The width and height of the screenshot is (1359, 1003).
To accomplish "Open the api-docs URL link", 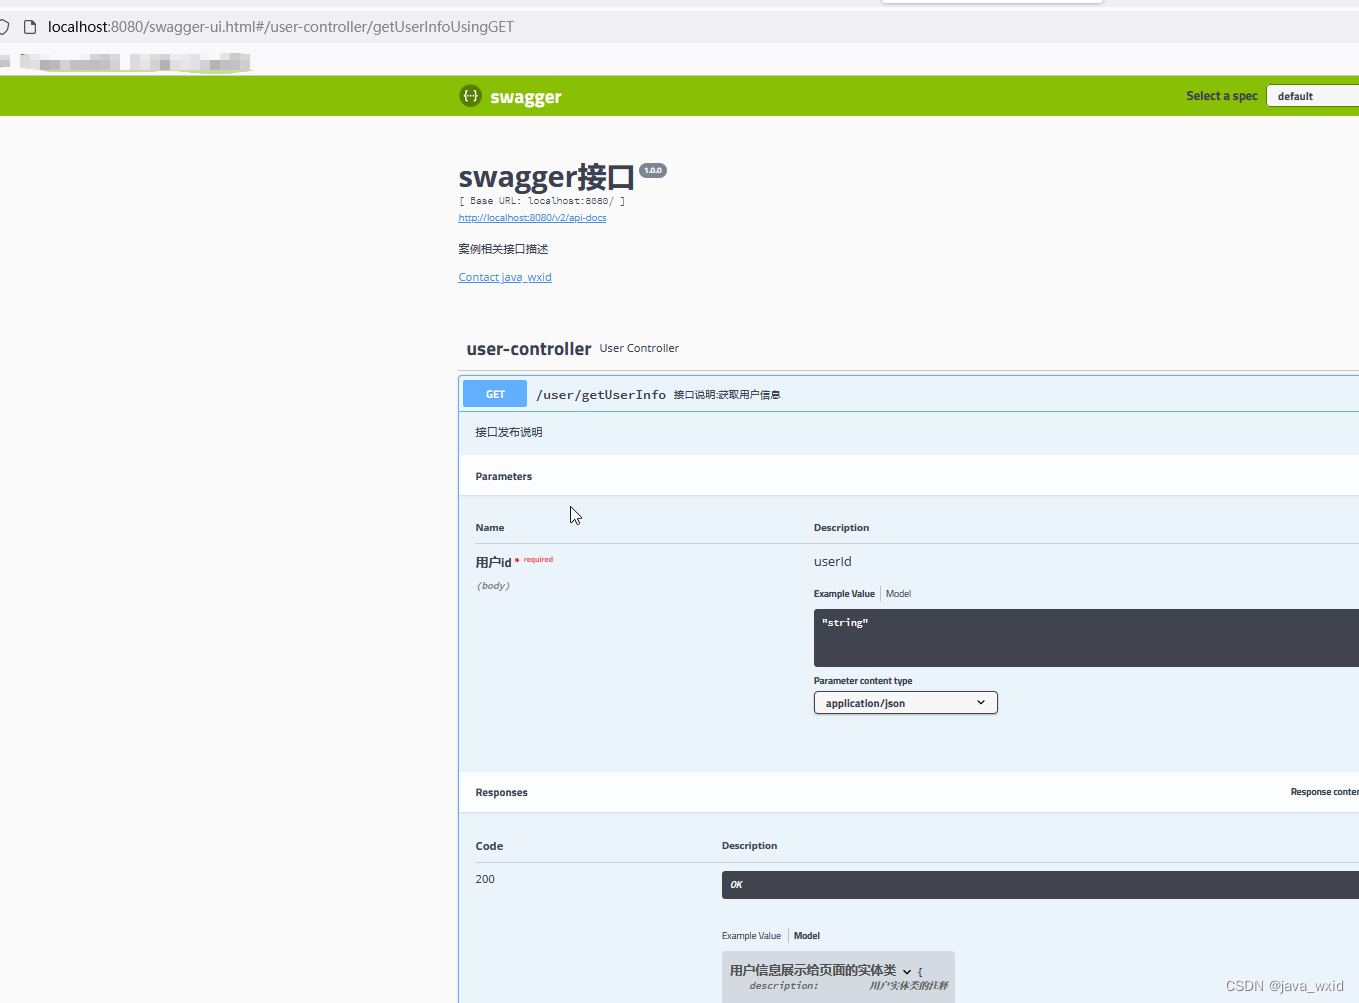I will click(532, 218).
